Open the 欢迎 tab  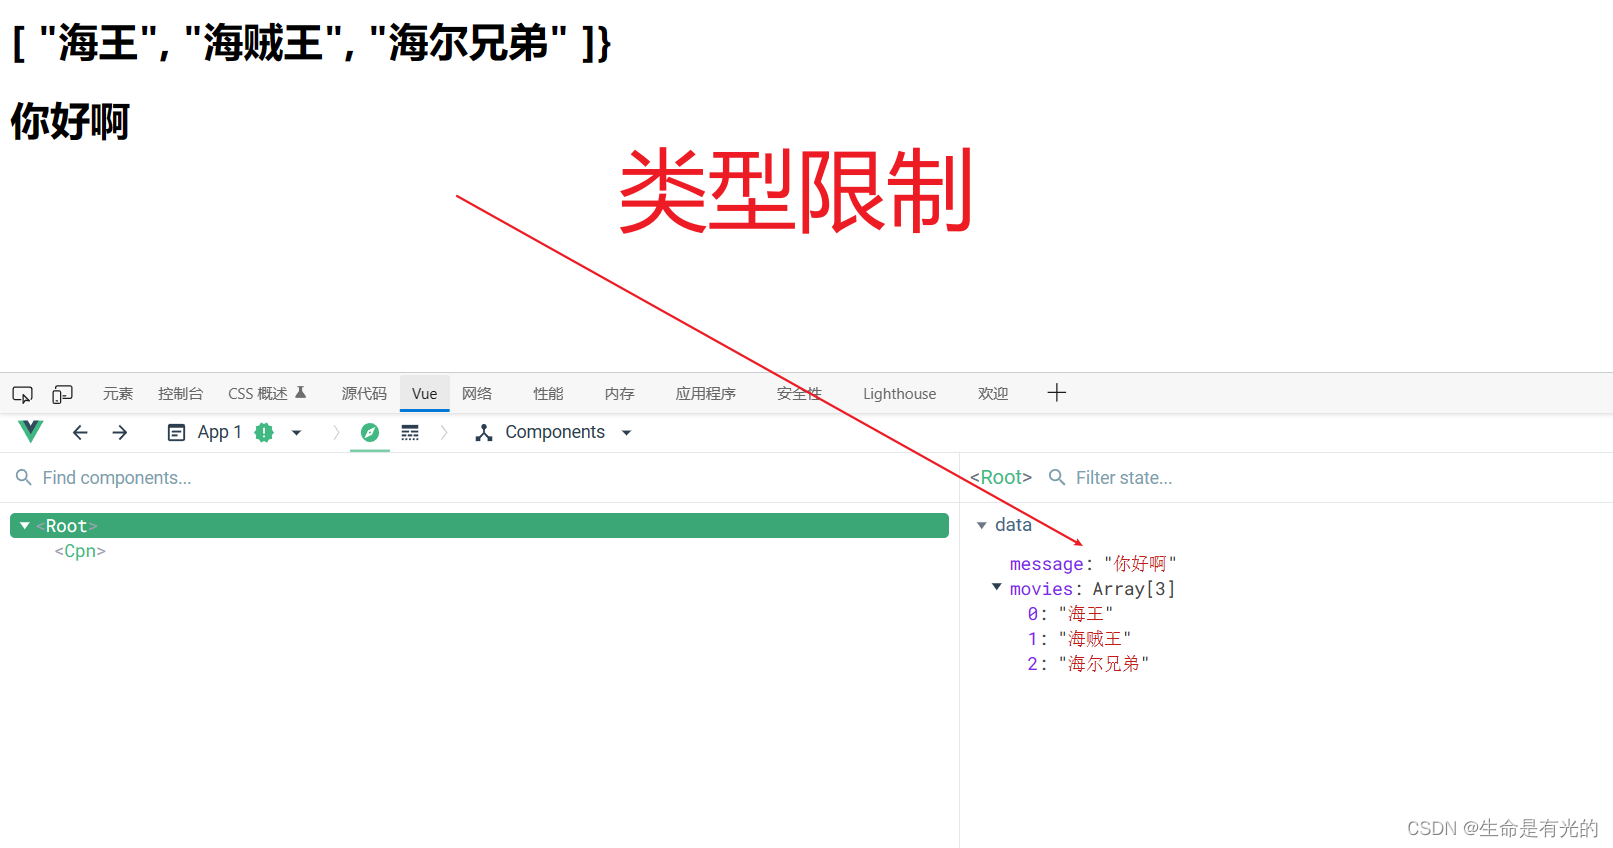[993, 394]
